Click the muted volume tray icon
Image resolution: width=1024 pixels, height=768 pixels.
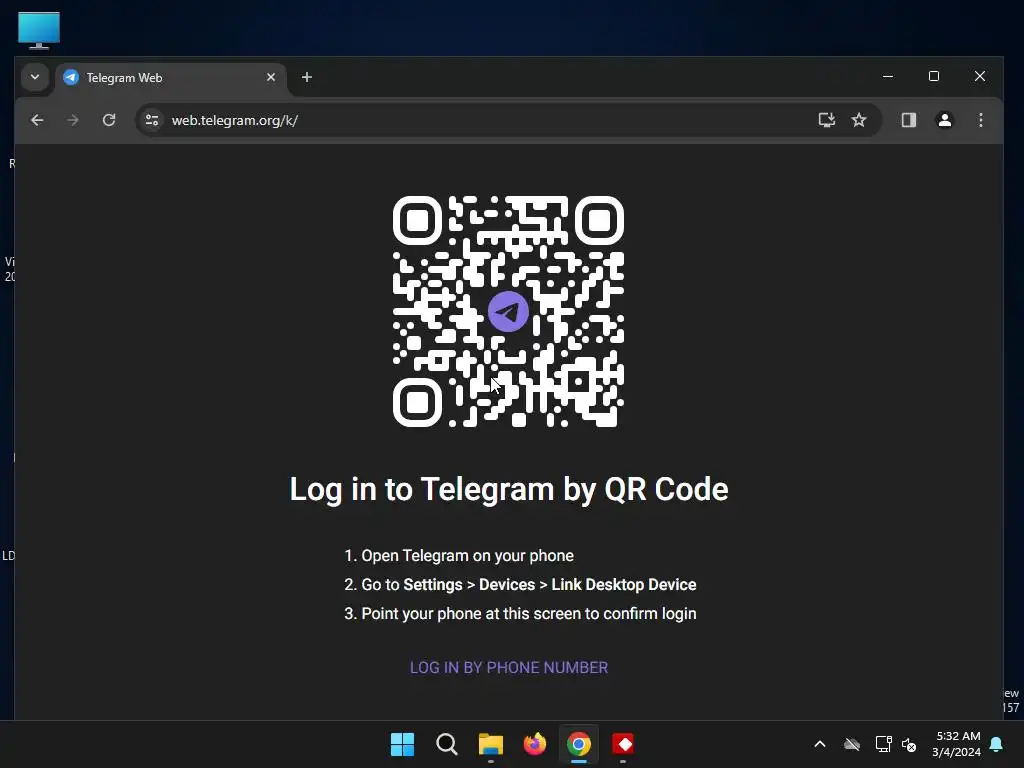pyautogui.click(x=909, y=744)
